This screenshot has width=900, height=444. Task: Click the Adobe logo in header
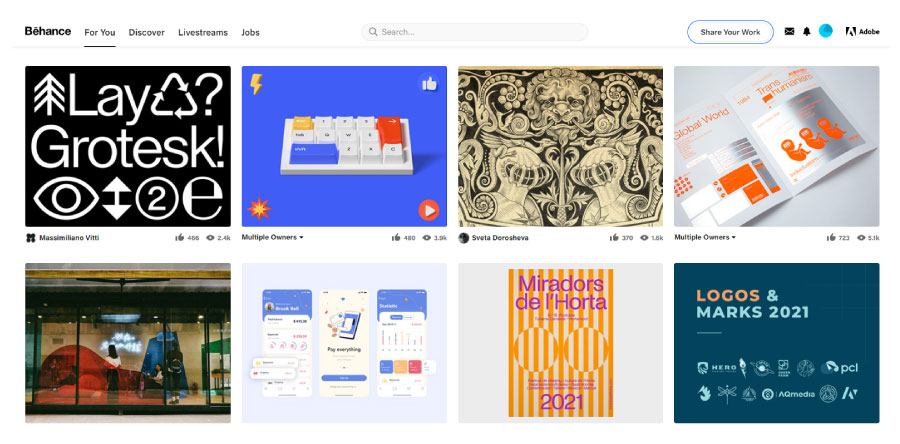[x=862, y=32]
